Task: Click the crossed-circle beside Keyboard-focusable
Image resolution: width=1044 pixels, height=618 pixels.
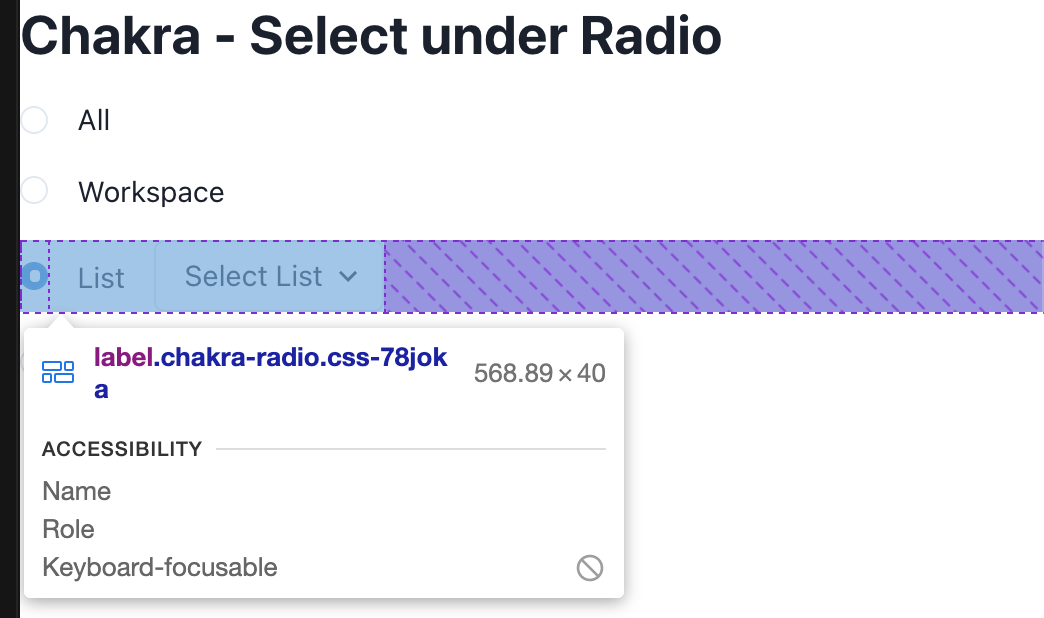Action: coord(589,567)
